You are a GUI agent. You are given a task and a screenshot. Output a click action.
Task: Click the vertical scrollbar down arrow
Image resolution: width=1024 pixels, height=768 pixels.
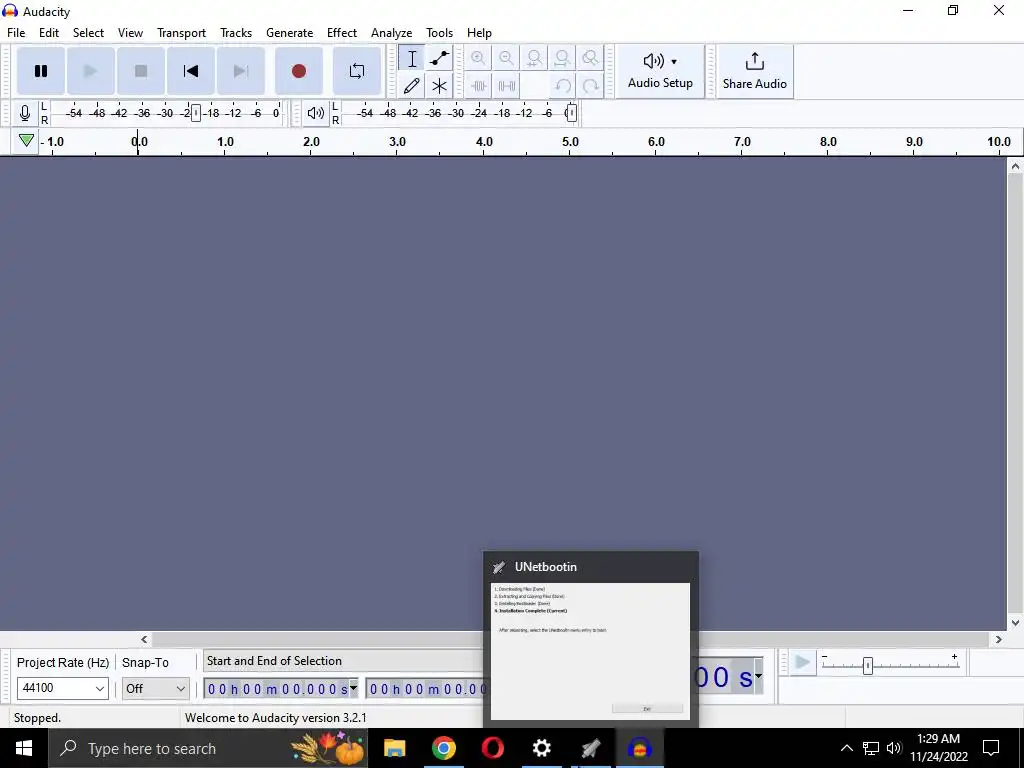(1015, 622)
